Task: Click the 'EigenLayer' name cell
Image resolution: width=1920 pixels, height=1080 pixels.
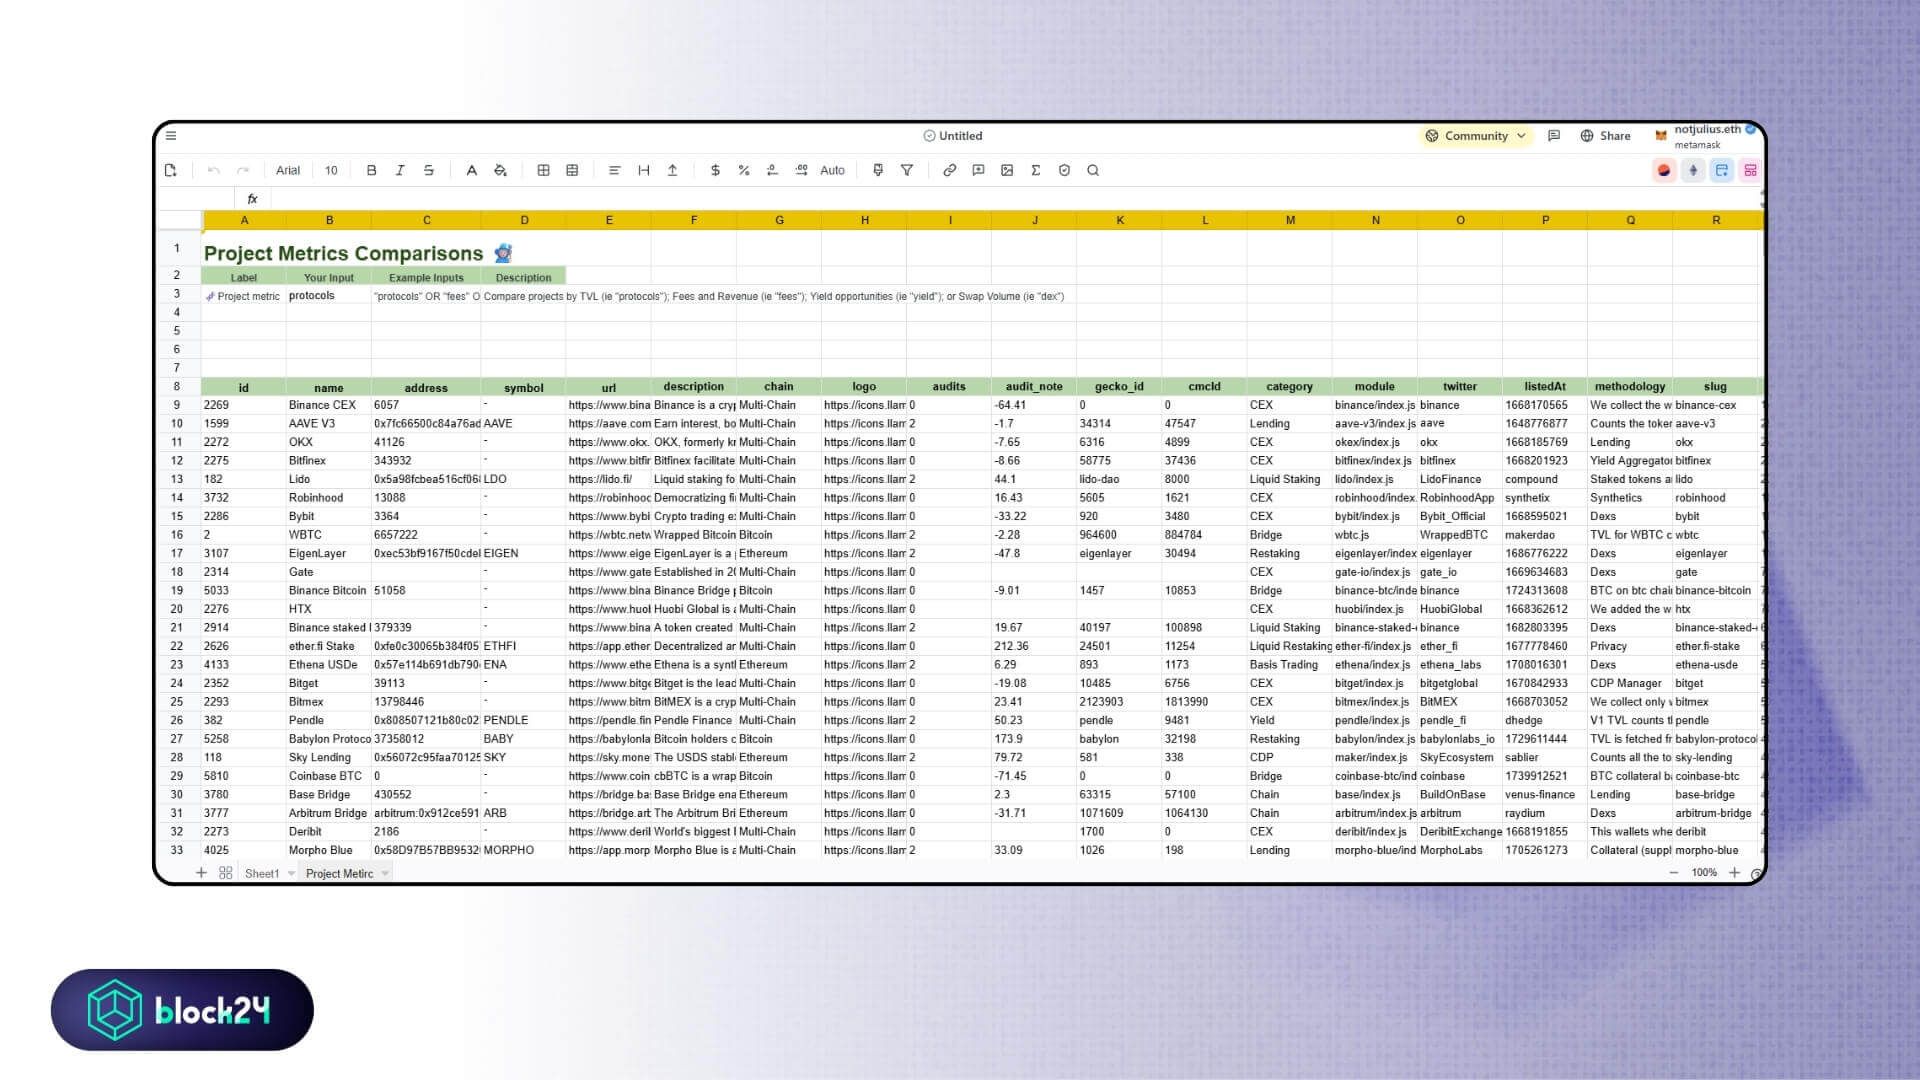Action: (x=329, y=553)
